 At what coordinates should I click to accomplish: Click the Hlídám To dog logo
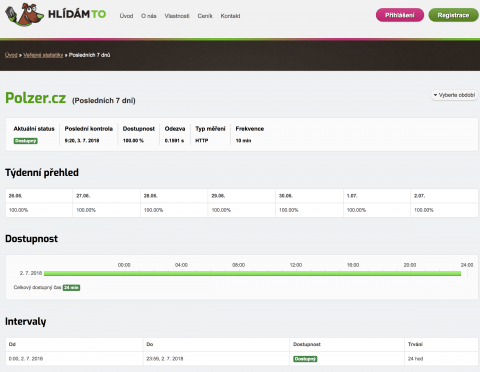[x=56, y=15]
